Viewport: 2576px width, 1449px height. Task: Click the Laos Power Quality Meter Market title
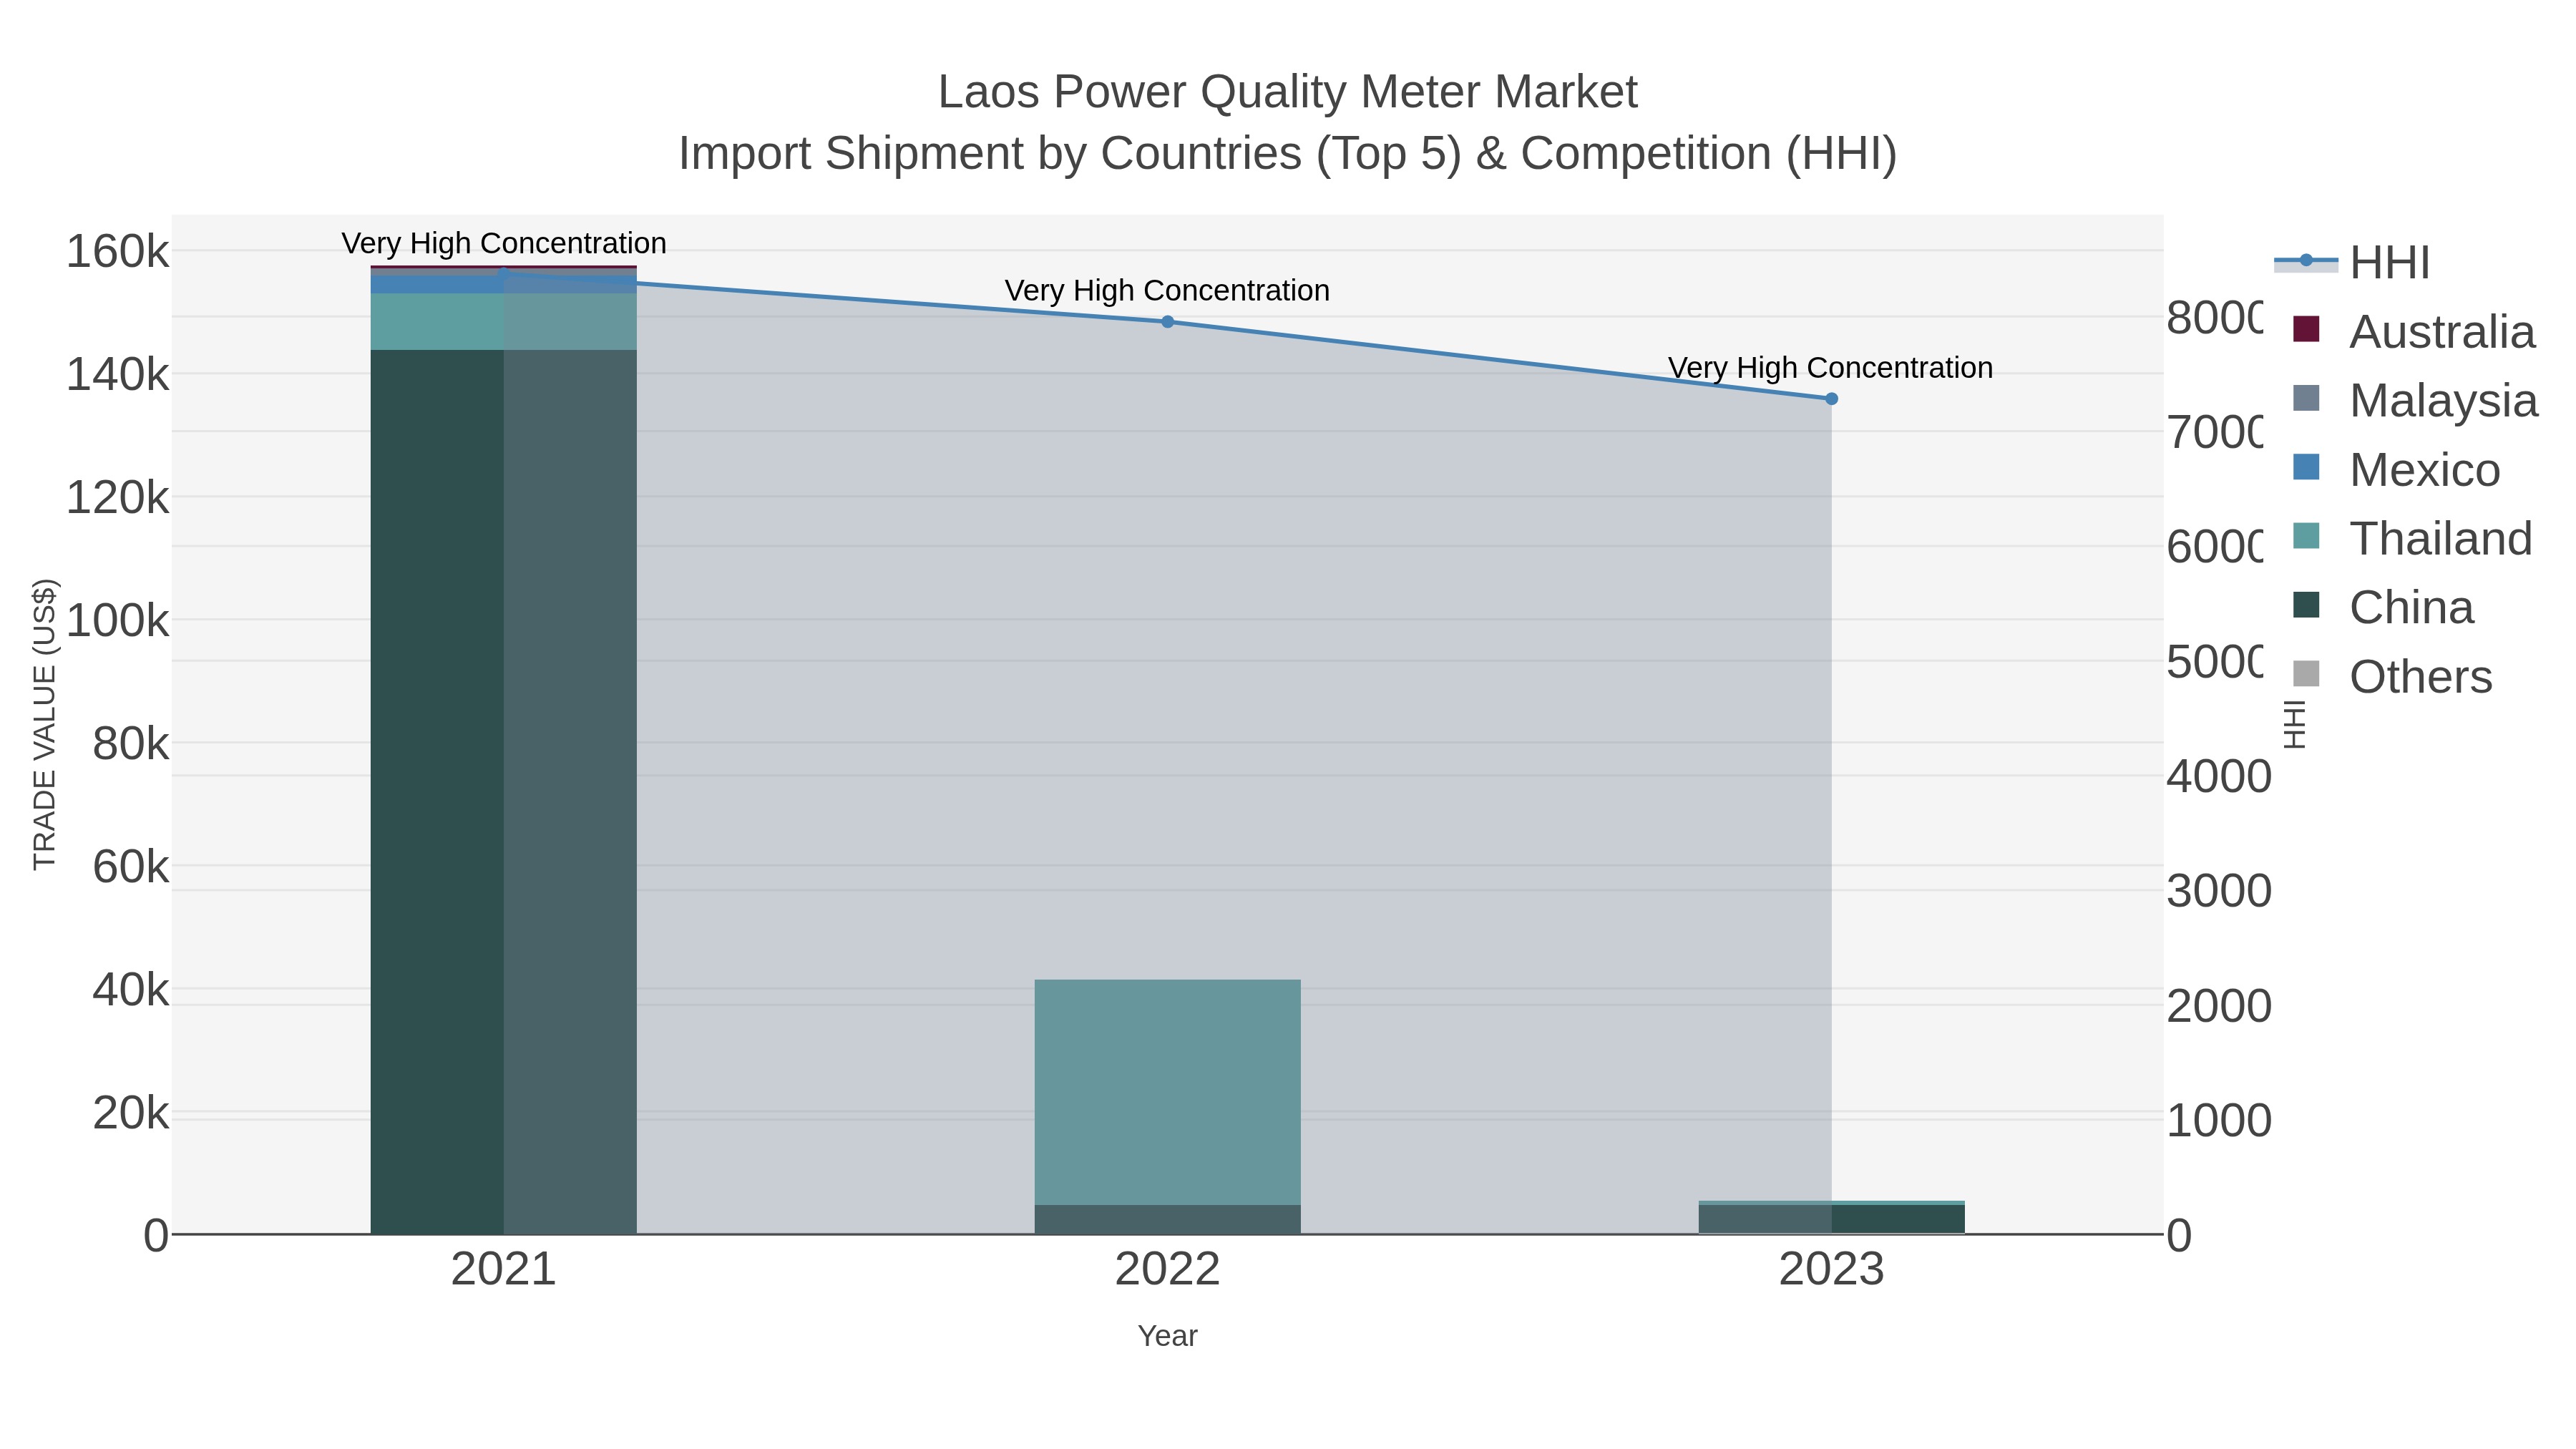(x=1287, y=92)
